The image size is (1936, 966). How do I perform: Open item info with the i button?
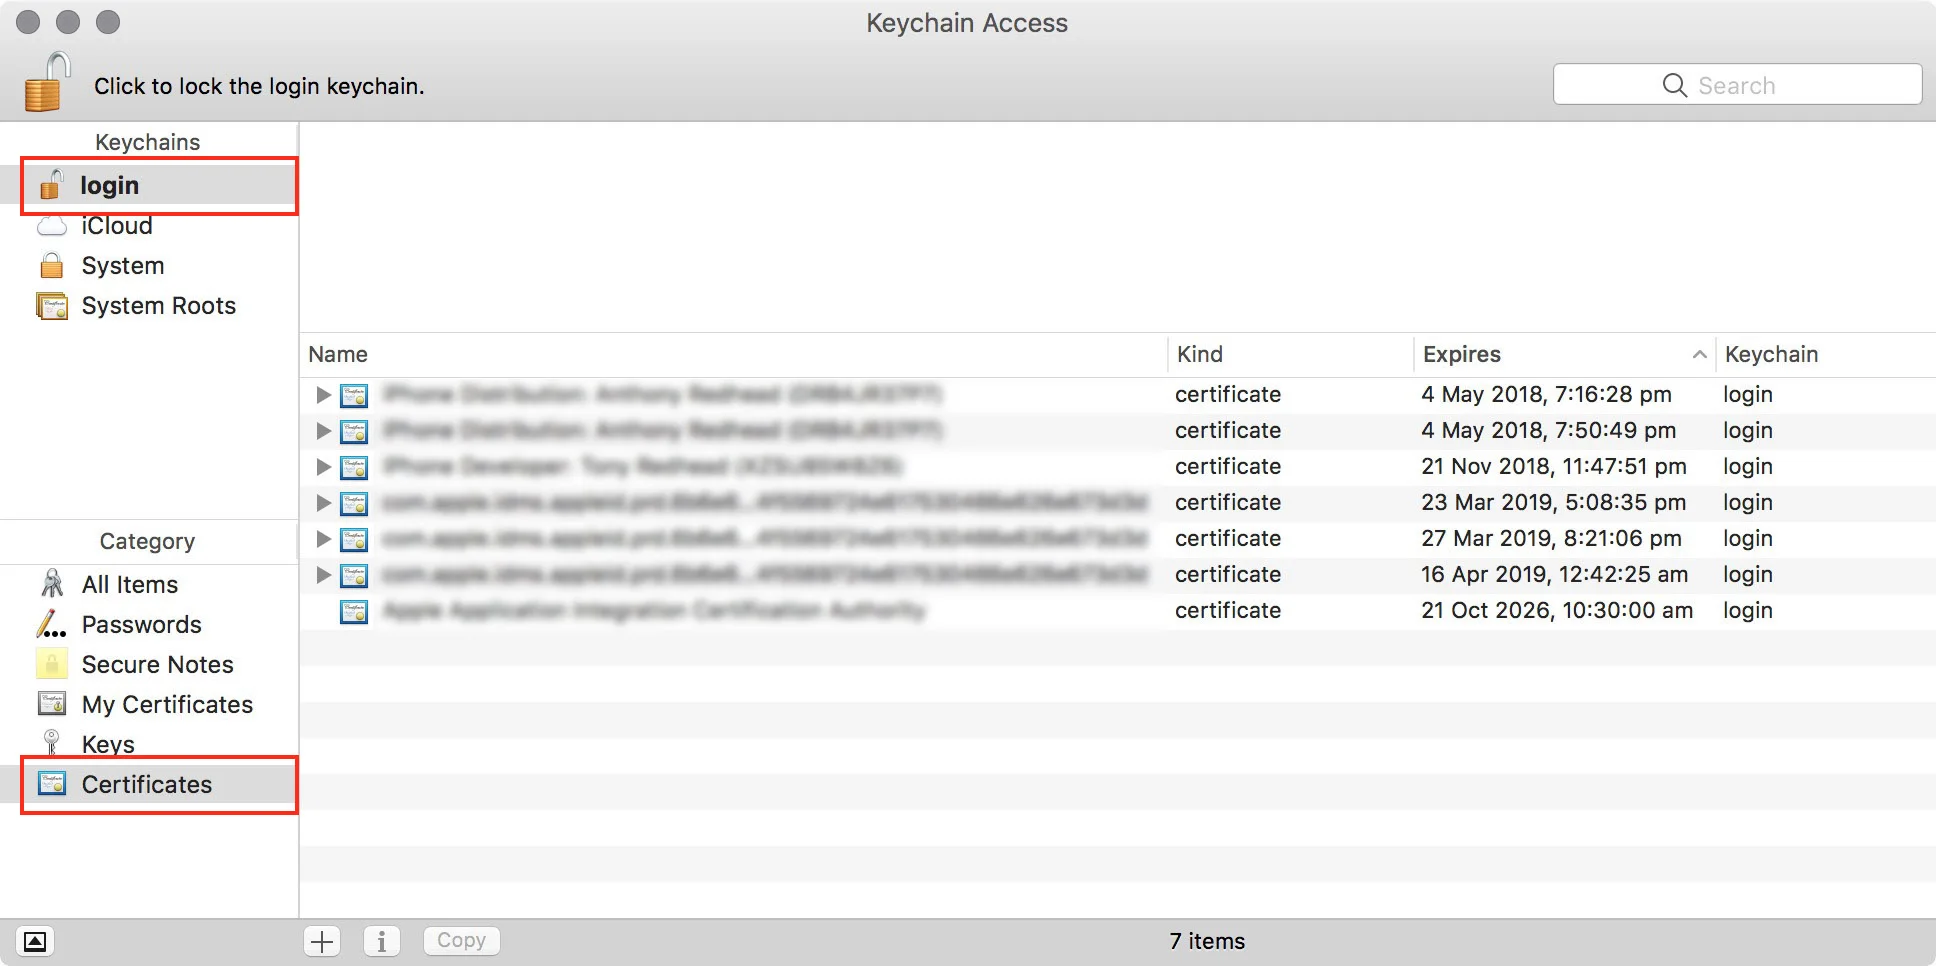(x=381, y=941)
